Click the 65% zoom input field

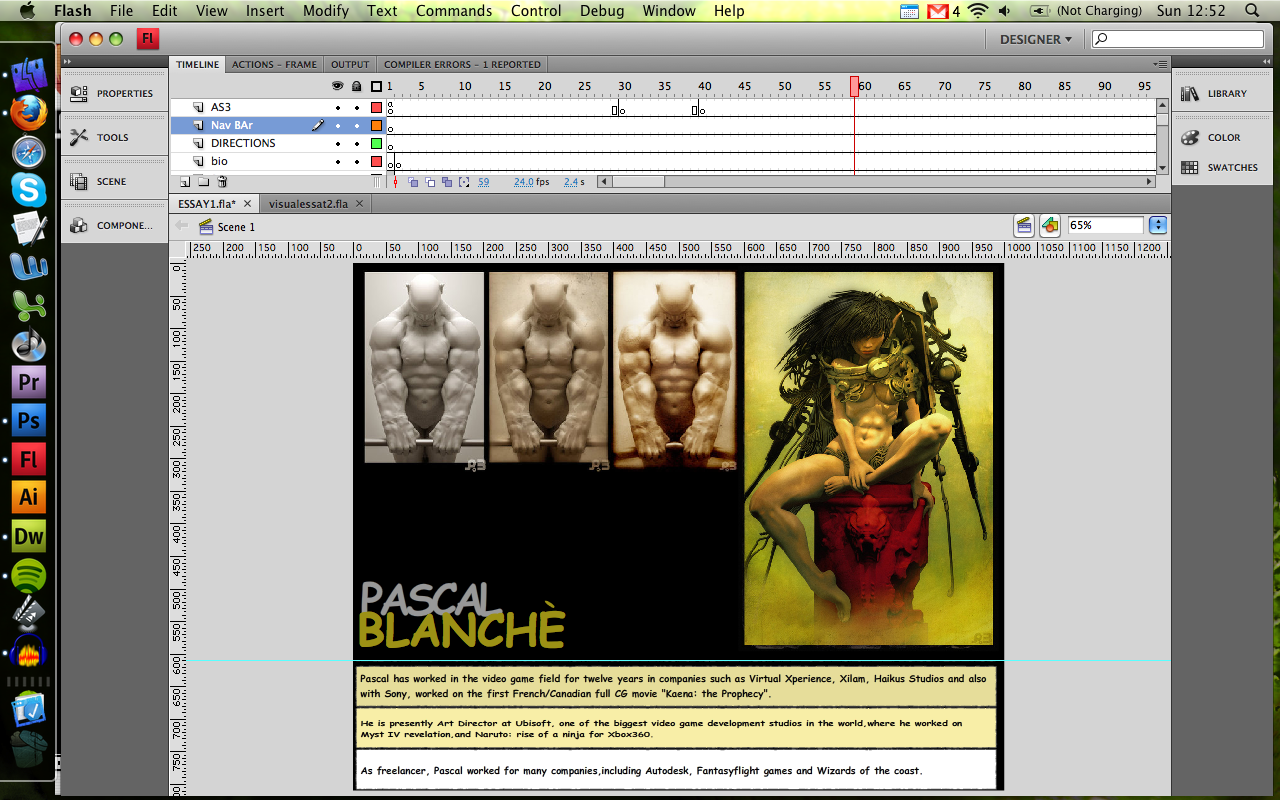click(1106, 225)
